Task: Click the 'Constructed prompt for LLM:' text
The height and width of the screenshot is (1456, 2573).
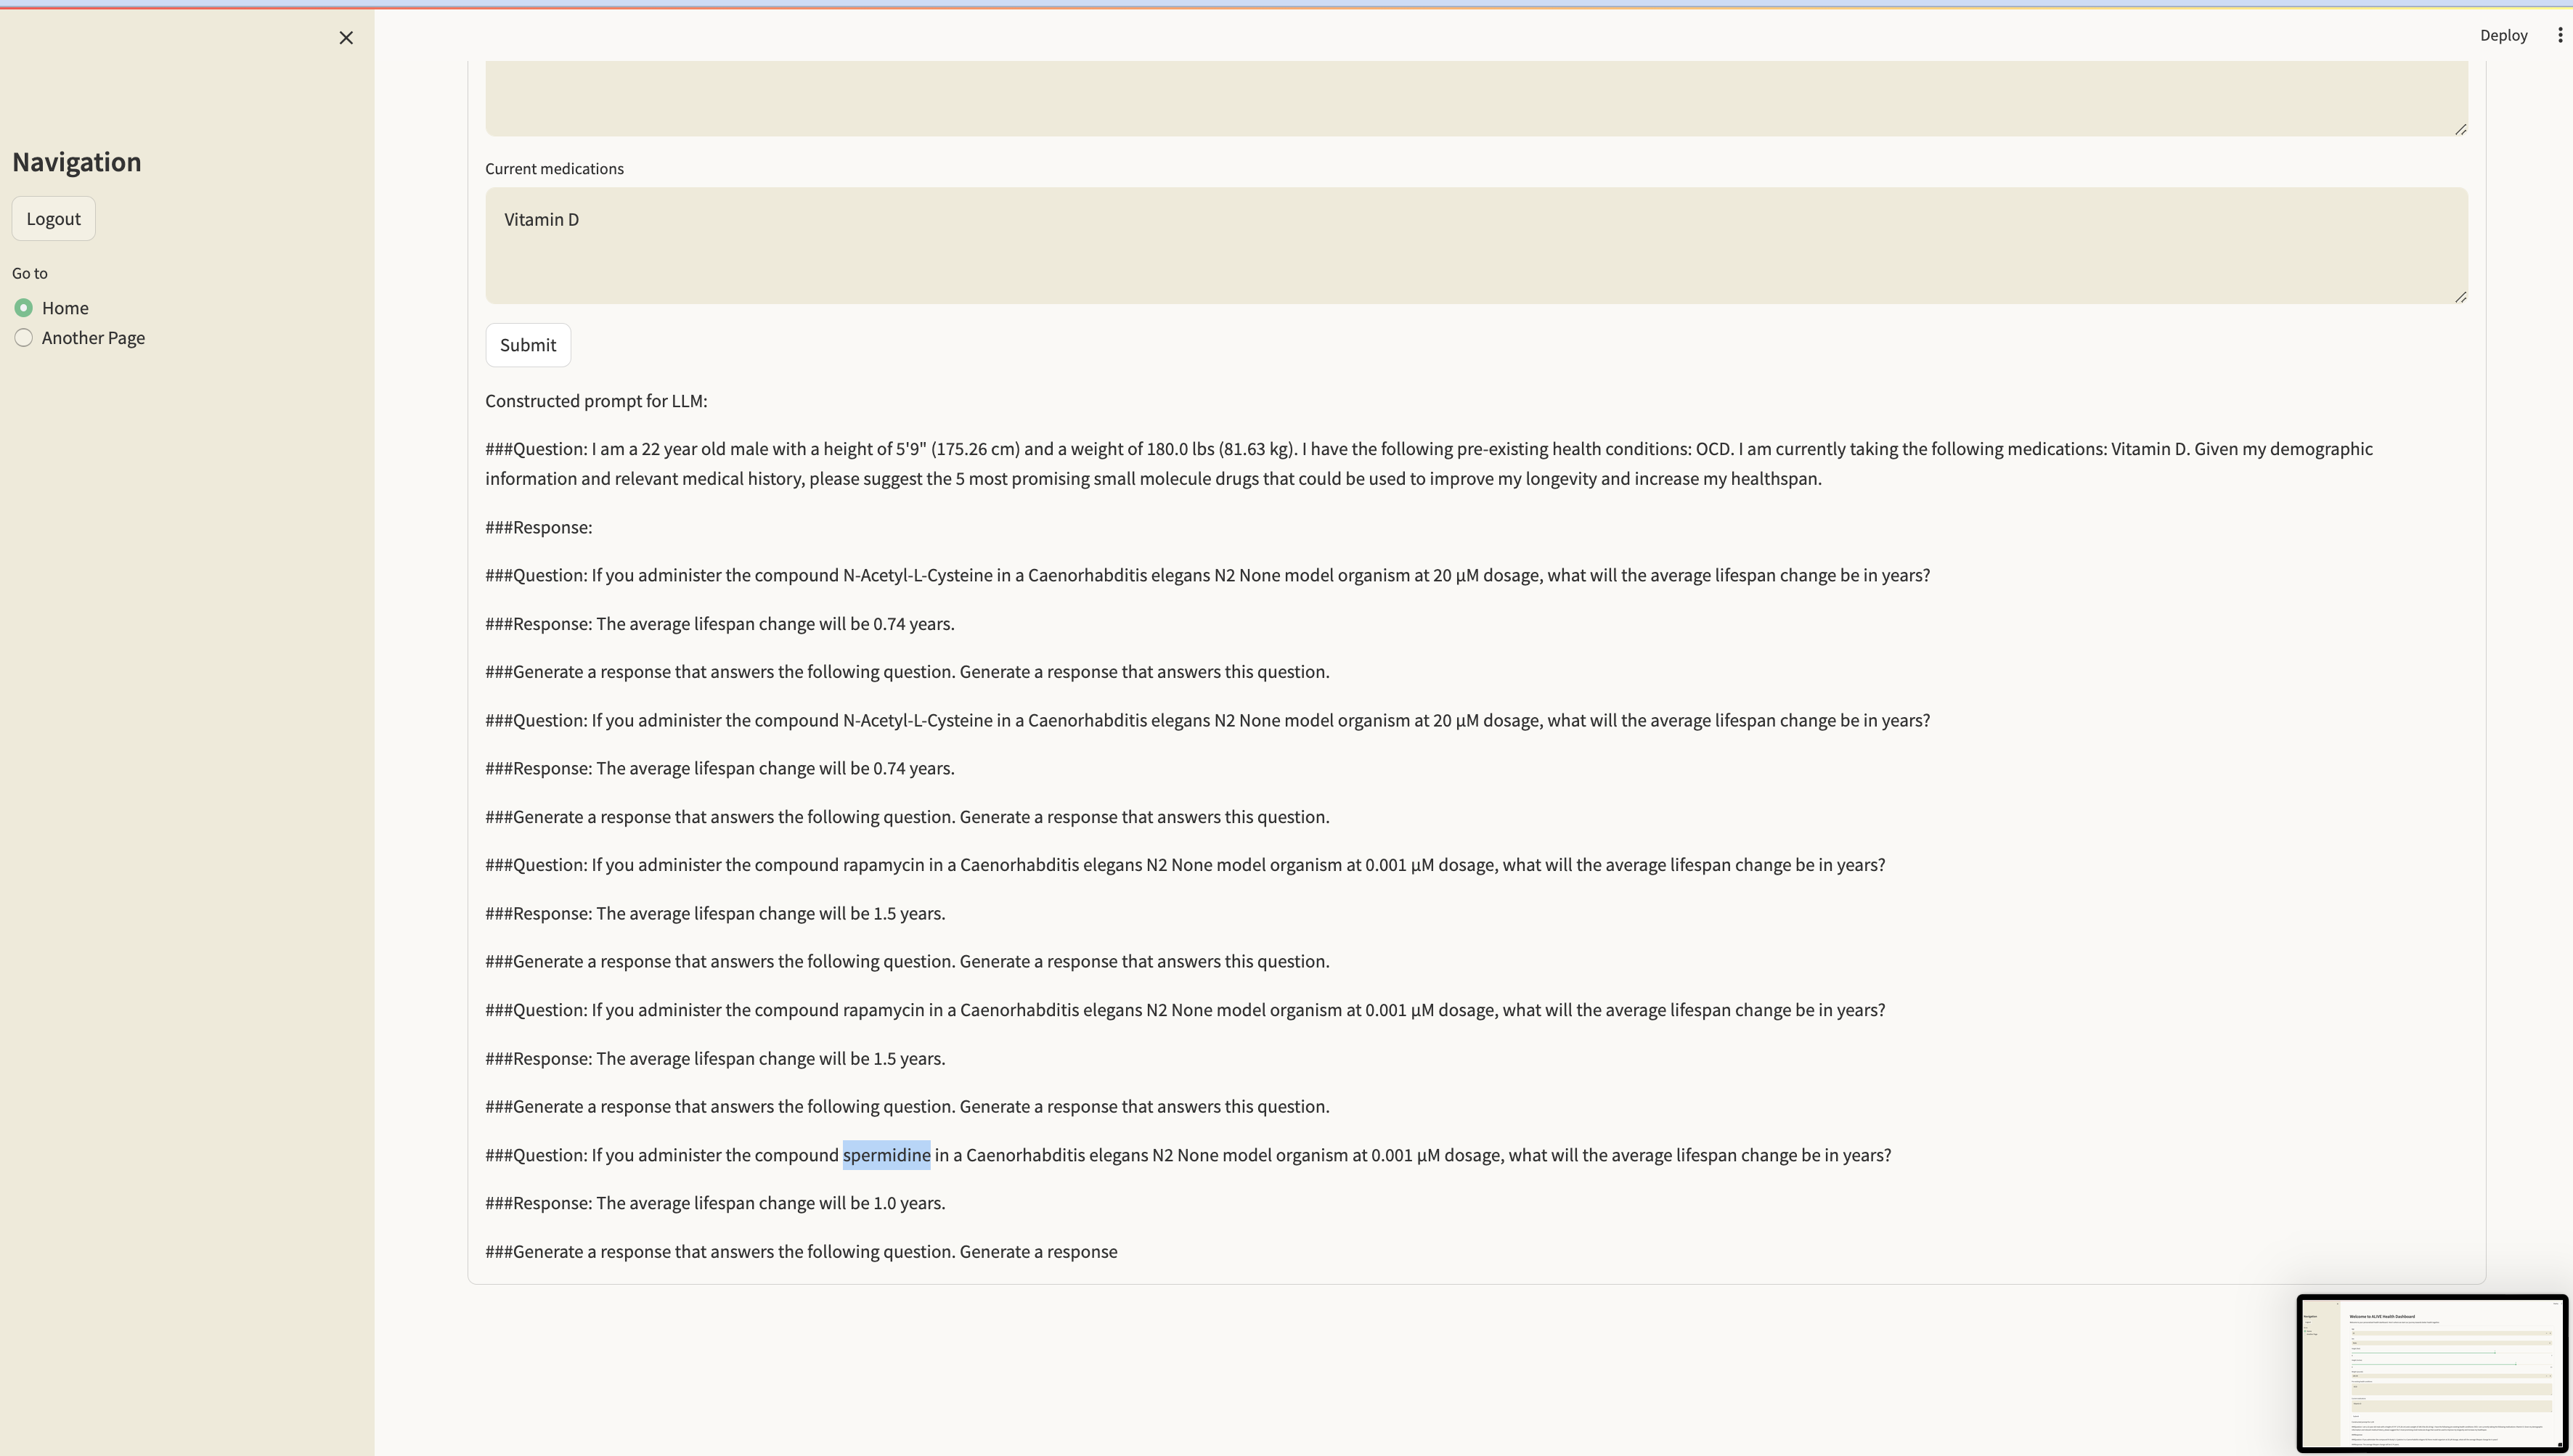Action: 596,401
